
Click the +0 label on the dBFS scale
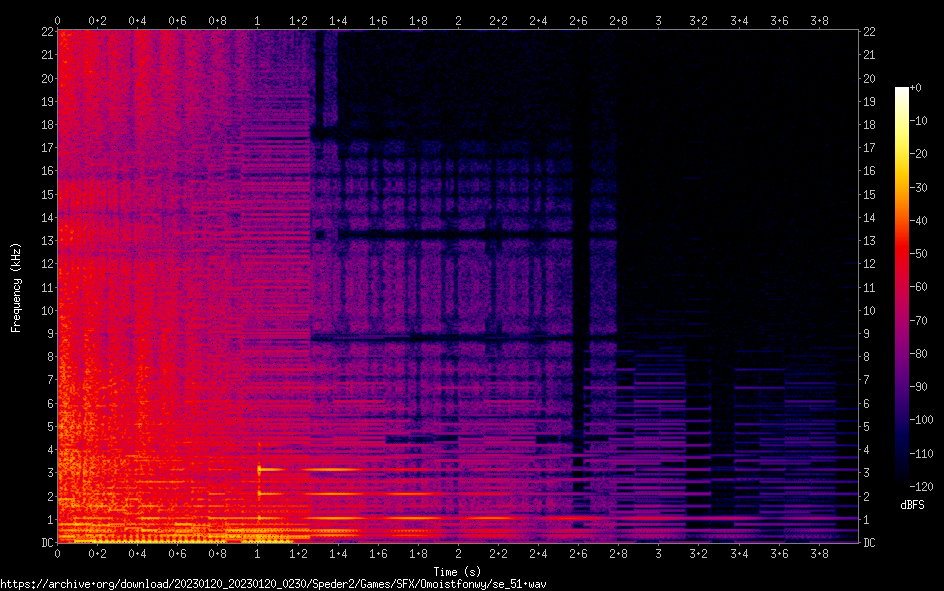pyautogui.click(x=915, y=89)
